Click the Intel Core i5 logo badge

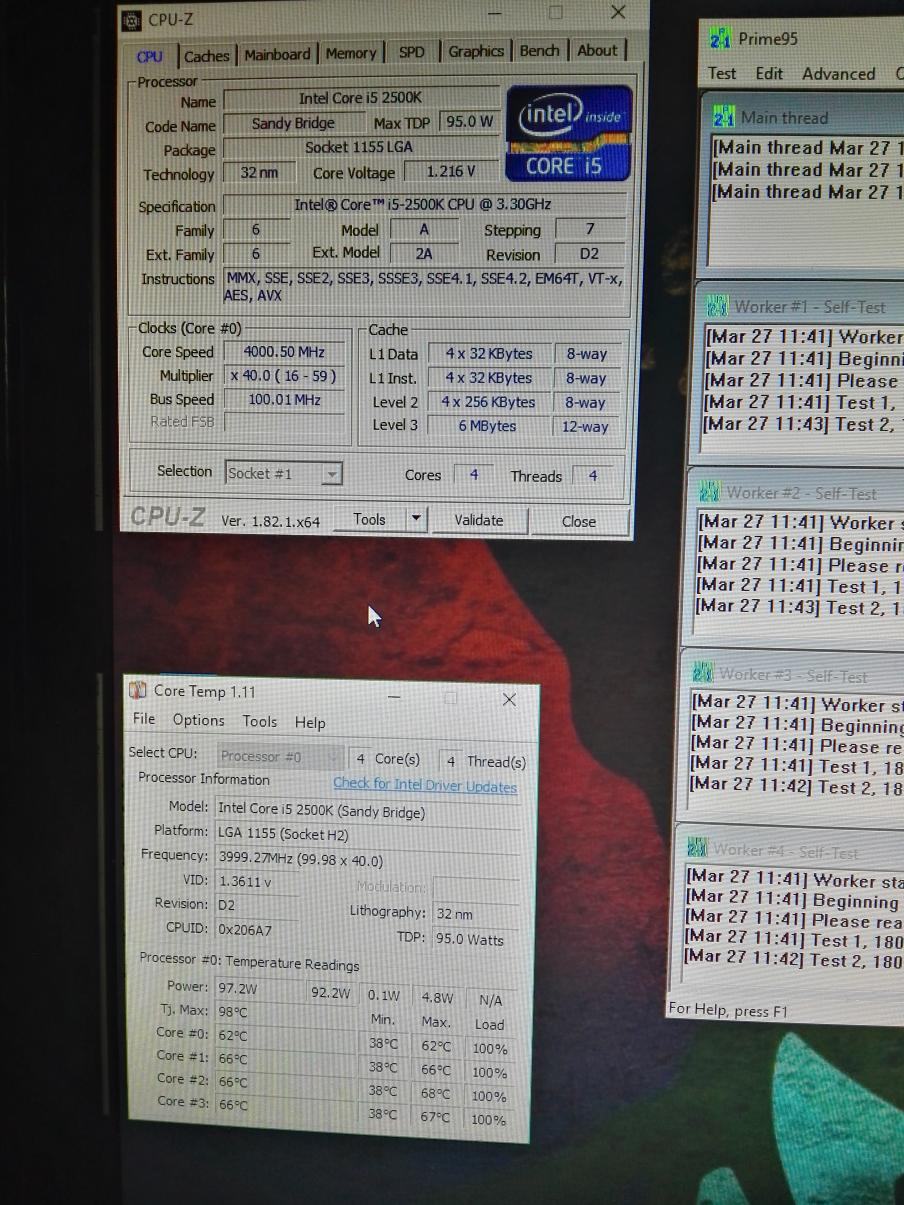pyautogui.click(x=569, y=133)
